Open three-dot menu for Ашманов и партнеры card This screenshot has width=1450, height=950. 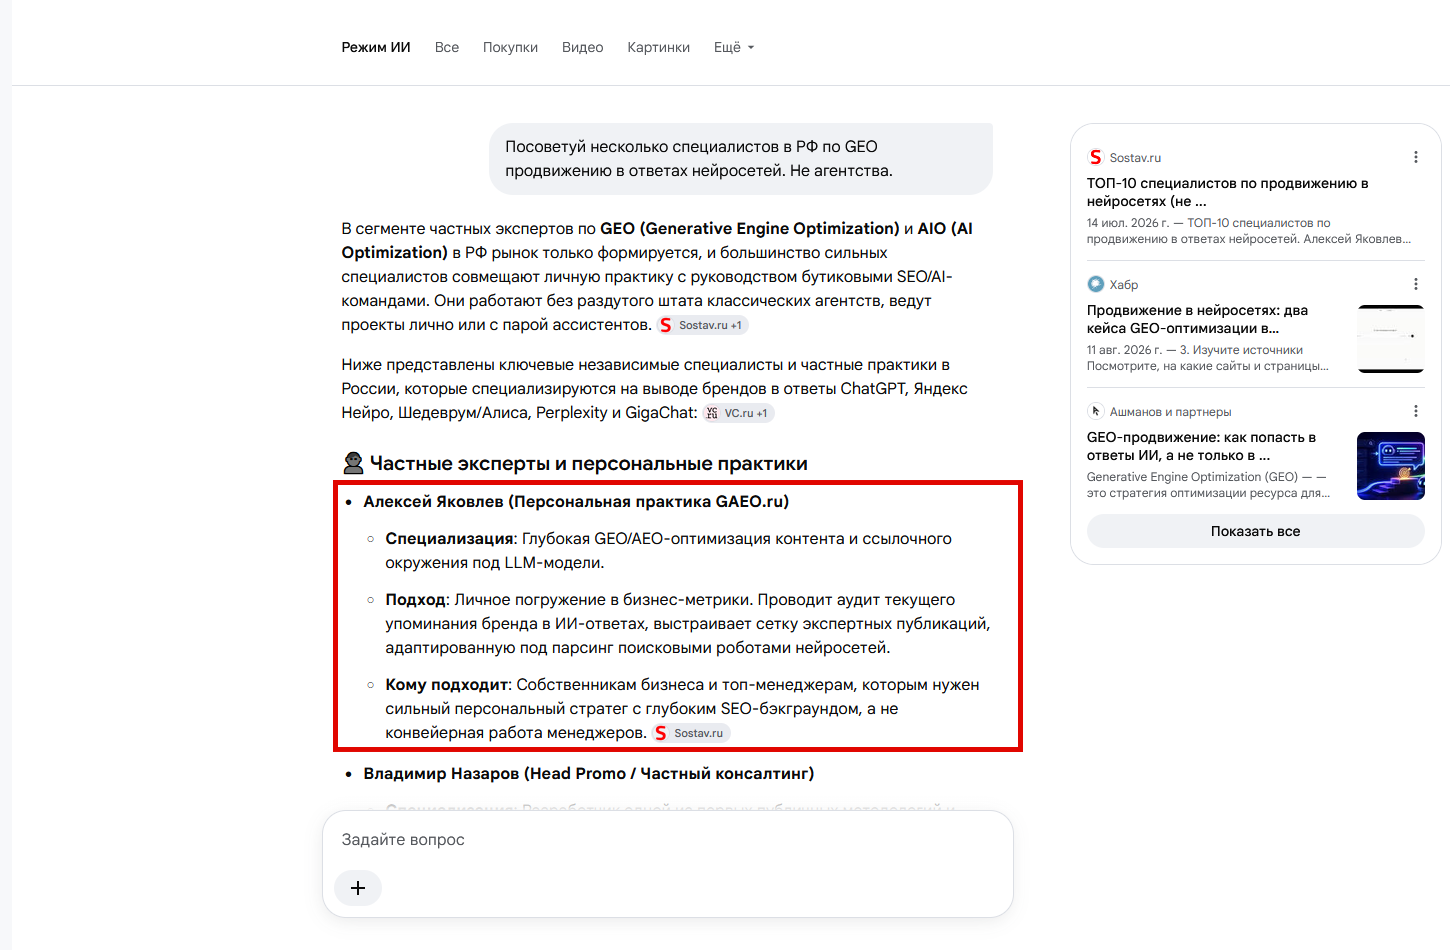(1415, 411)
